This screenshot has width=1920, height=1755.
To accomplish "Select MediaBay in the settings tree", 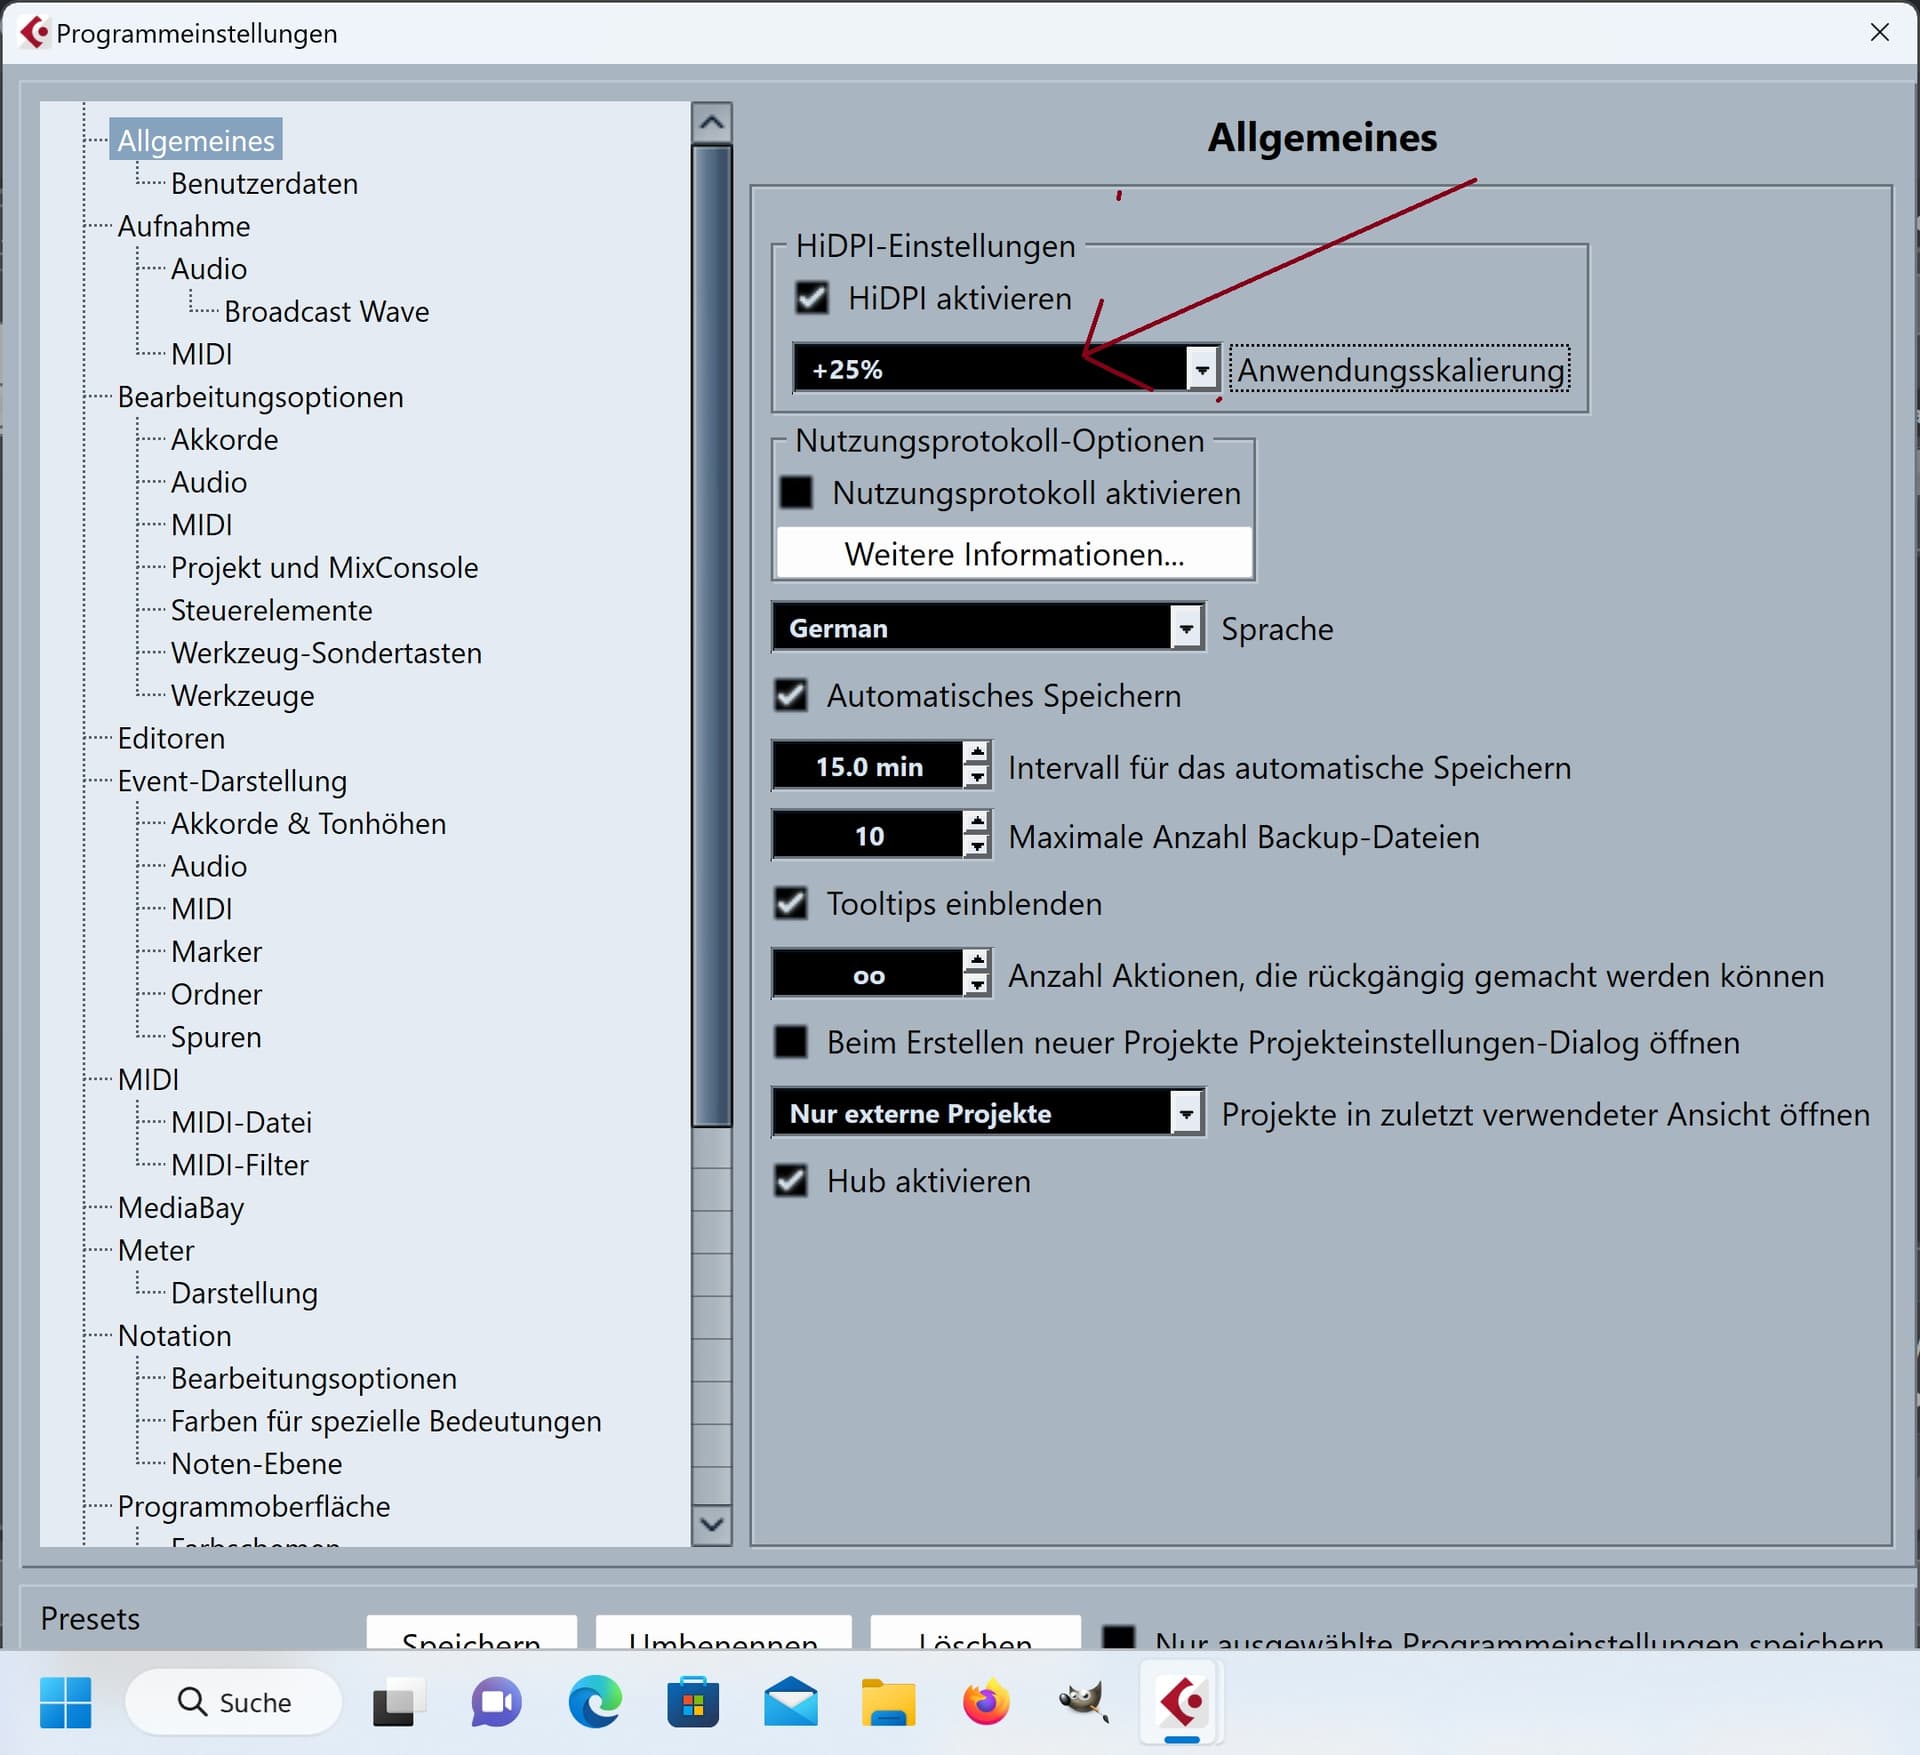I will pyautogui.click(x=181, y=1208).
